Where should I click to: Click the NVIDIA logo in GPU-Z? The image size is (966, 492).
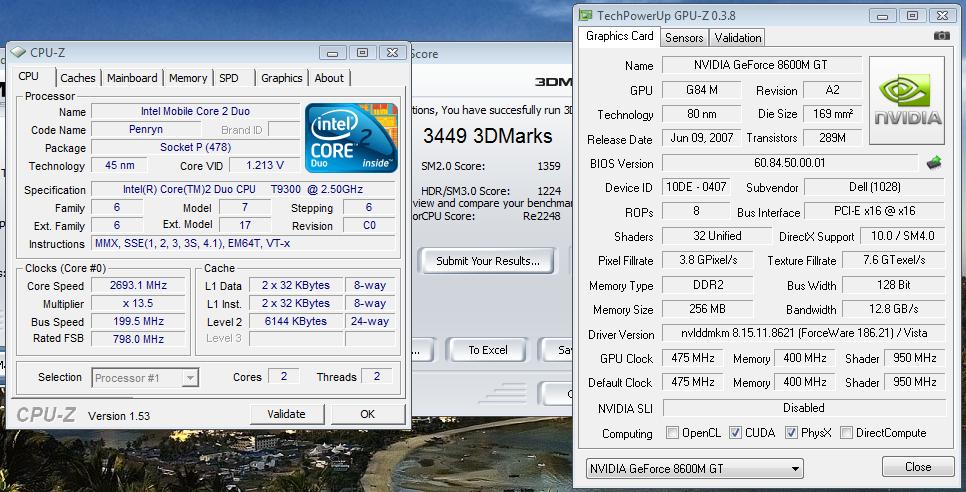[906, 100]
